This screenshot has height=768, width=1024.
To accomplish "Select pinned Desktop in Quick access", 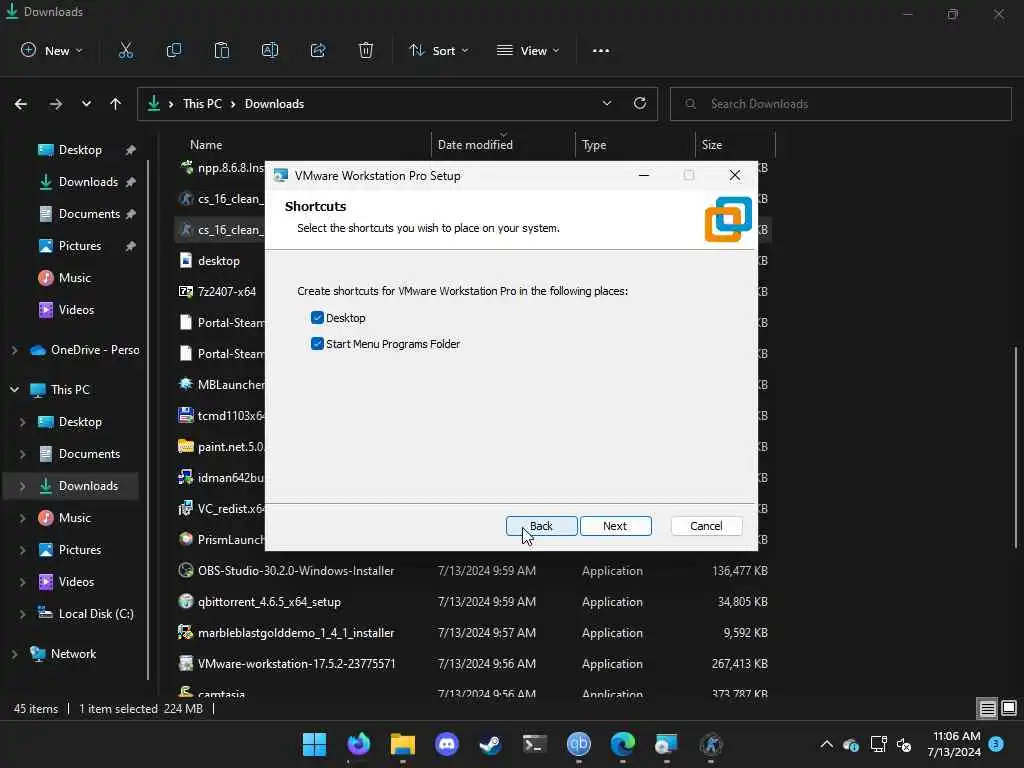I will tap(80, 150).
